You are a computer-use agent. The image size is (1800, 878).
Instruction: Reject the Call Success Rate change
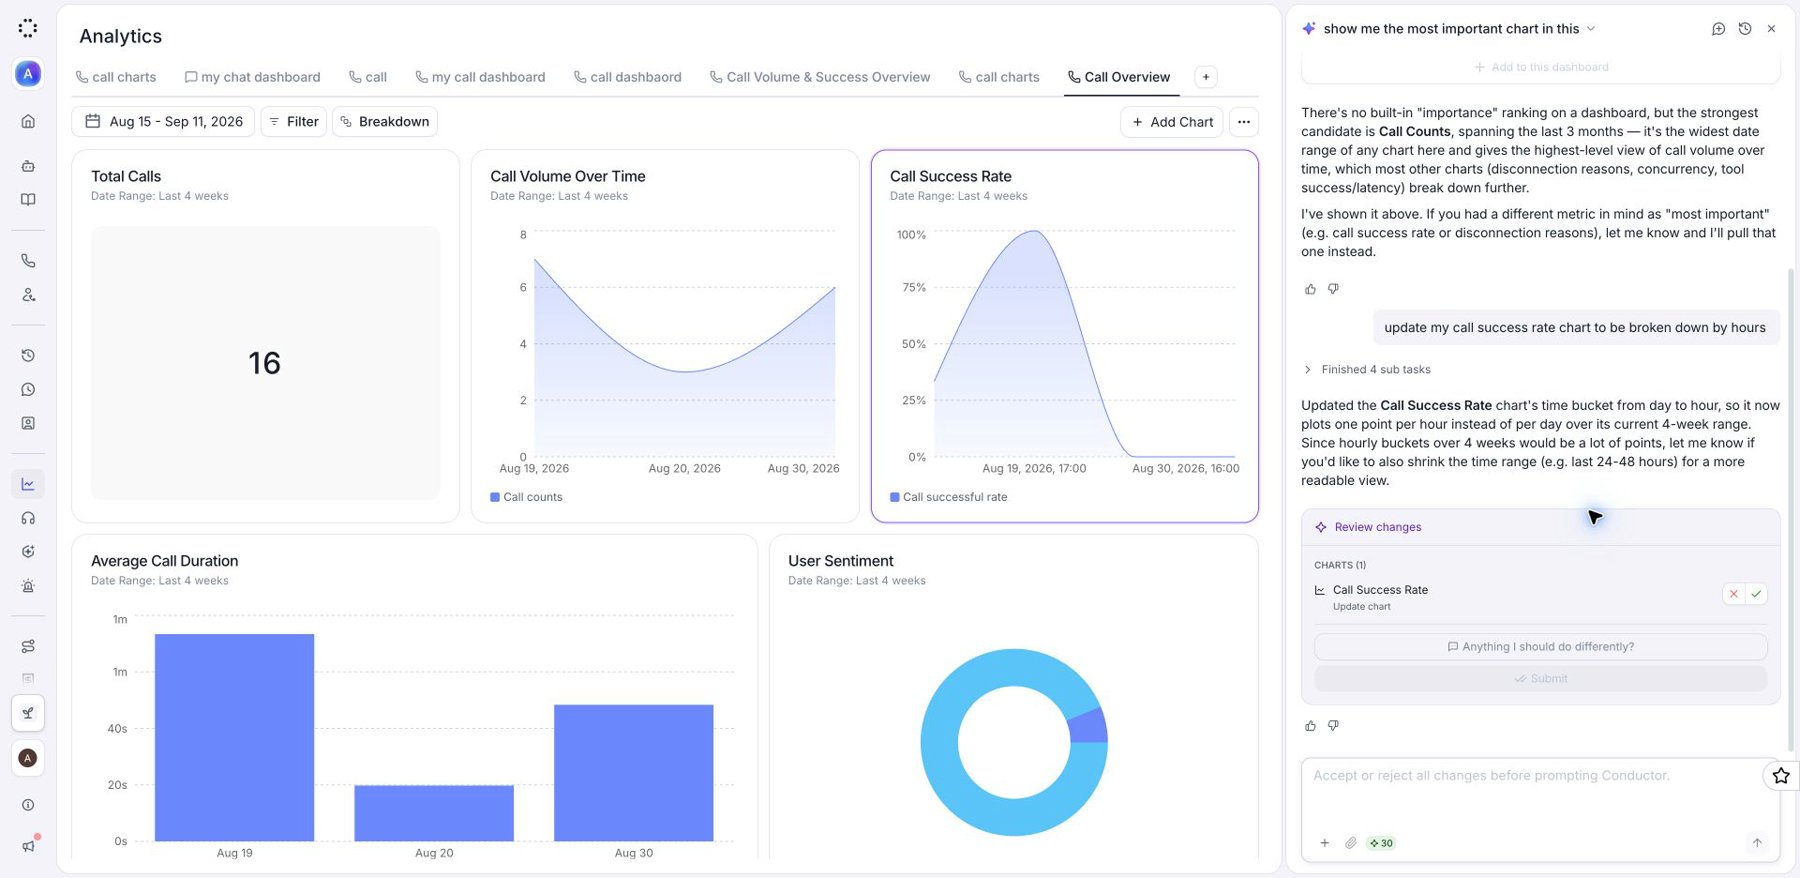click(1733, 594)
